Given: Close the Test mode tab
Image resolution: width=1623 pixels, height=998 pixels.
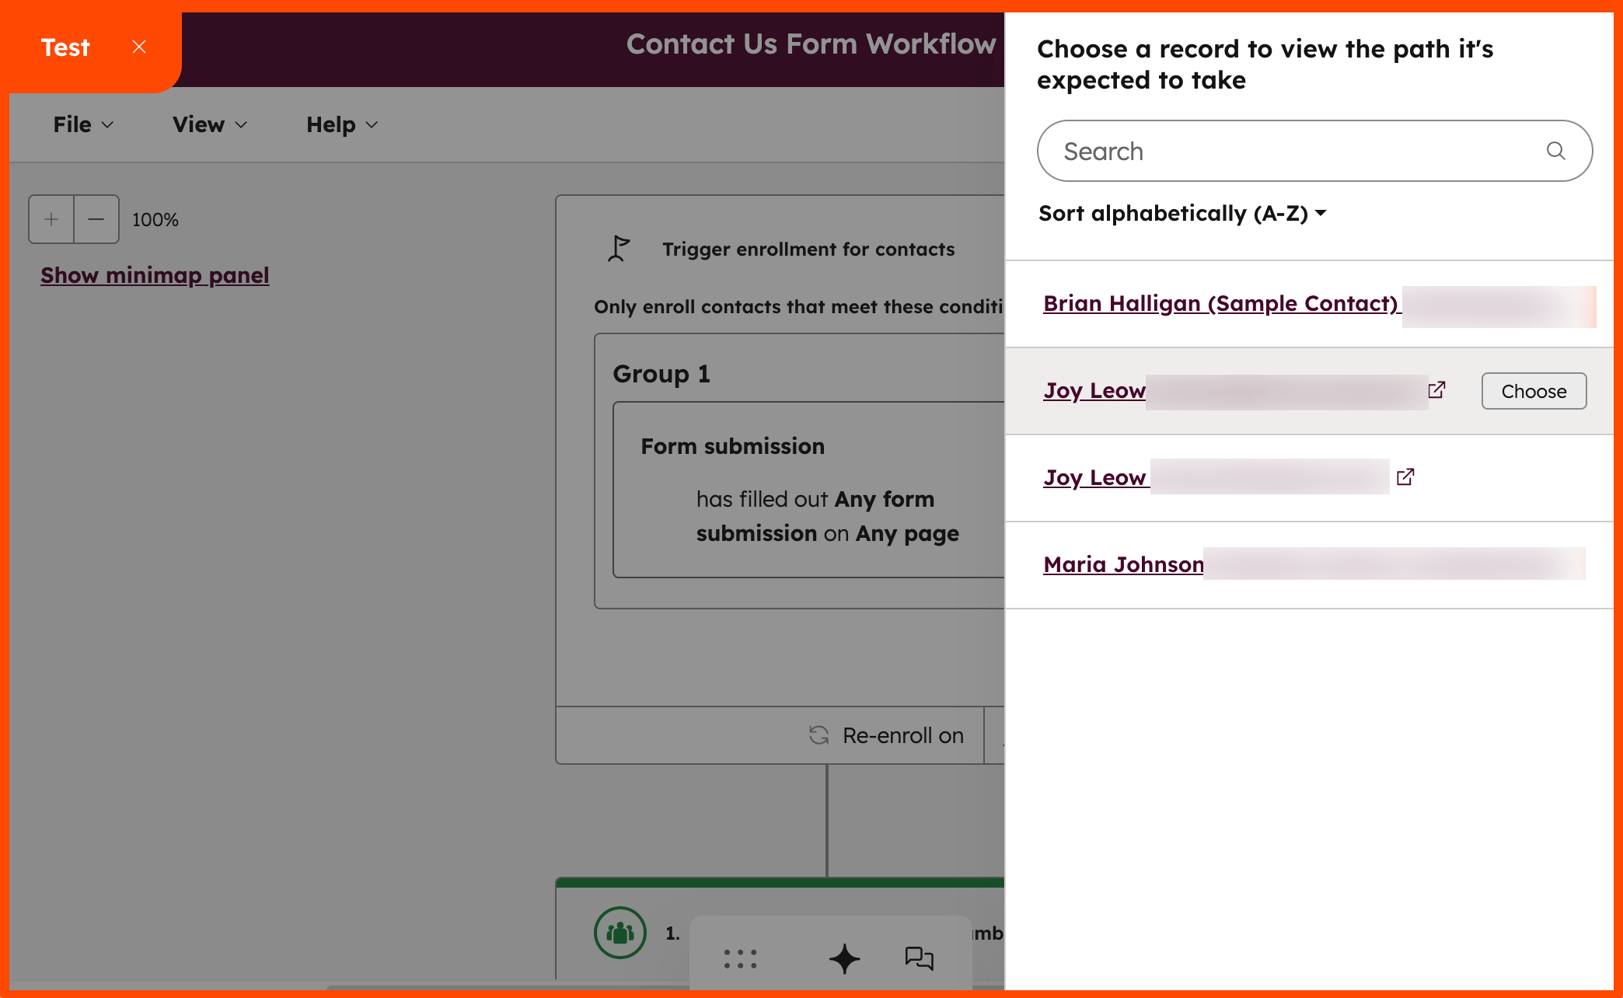Looking at the screenshot, I should click(139, 47).
